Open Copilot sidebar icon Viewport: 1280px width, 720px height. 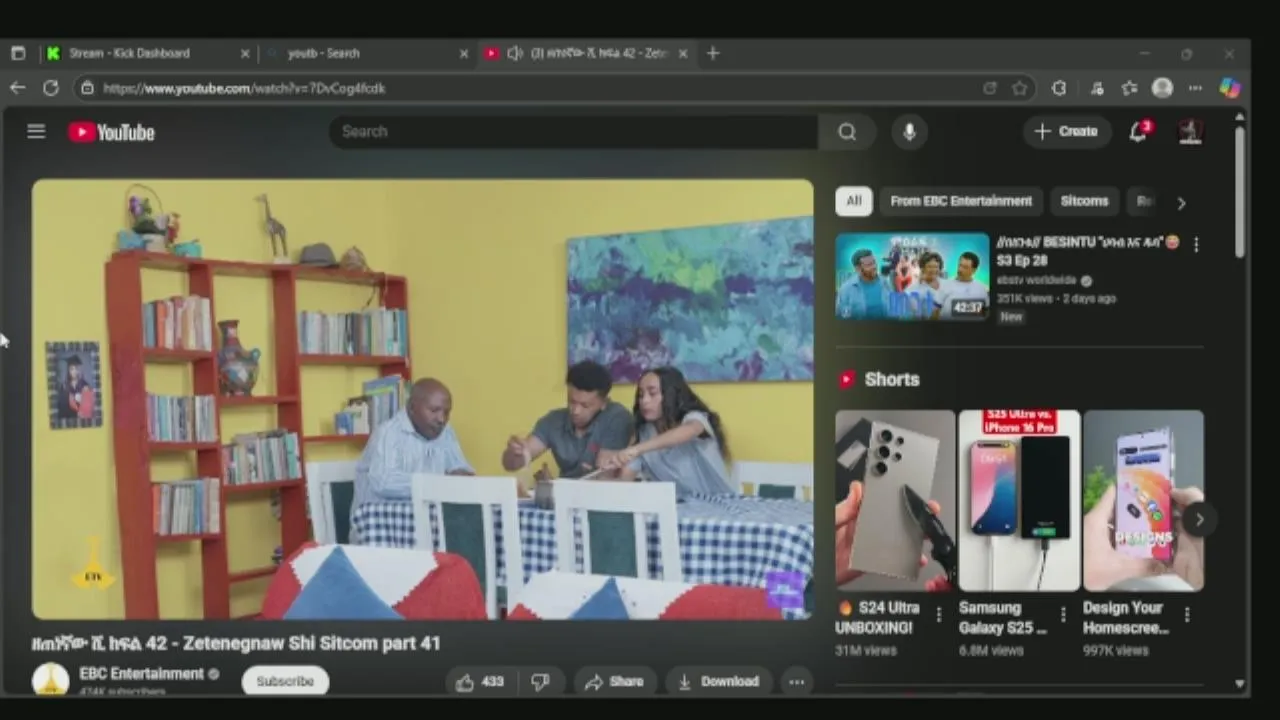tap(1230, 88)
